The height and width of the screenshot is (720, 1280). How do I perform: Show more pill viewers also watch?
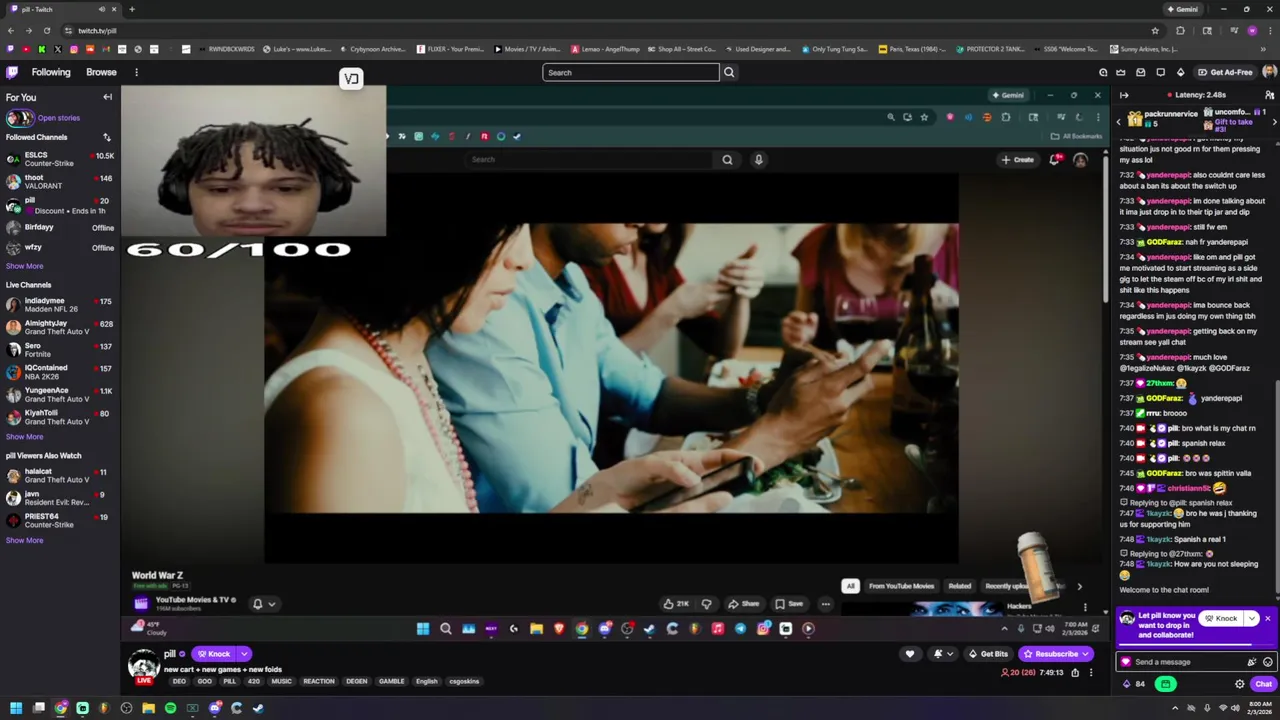[24, 541]
